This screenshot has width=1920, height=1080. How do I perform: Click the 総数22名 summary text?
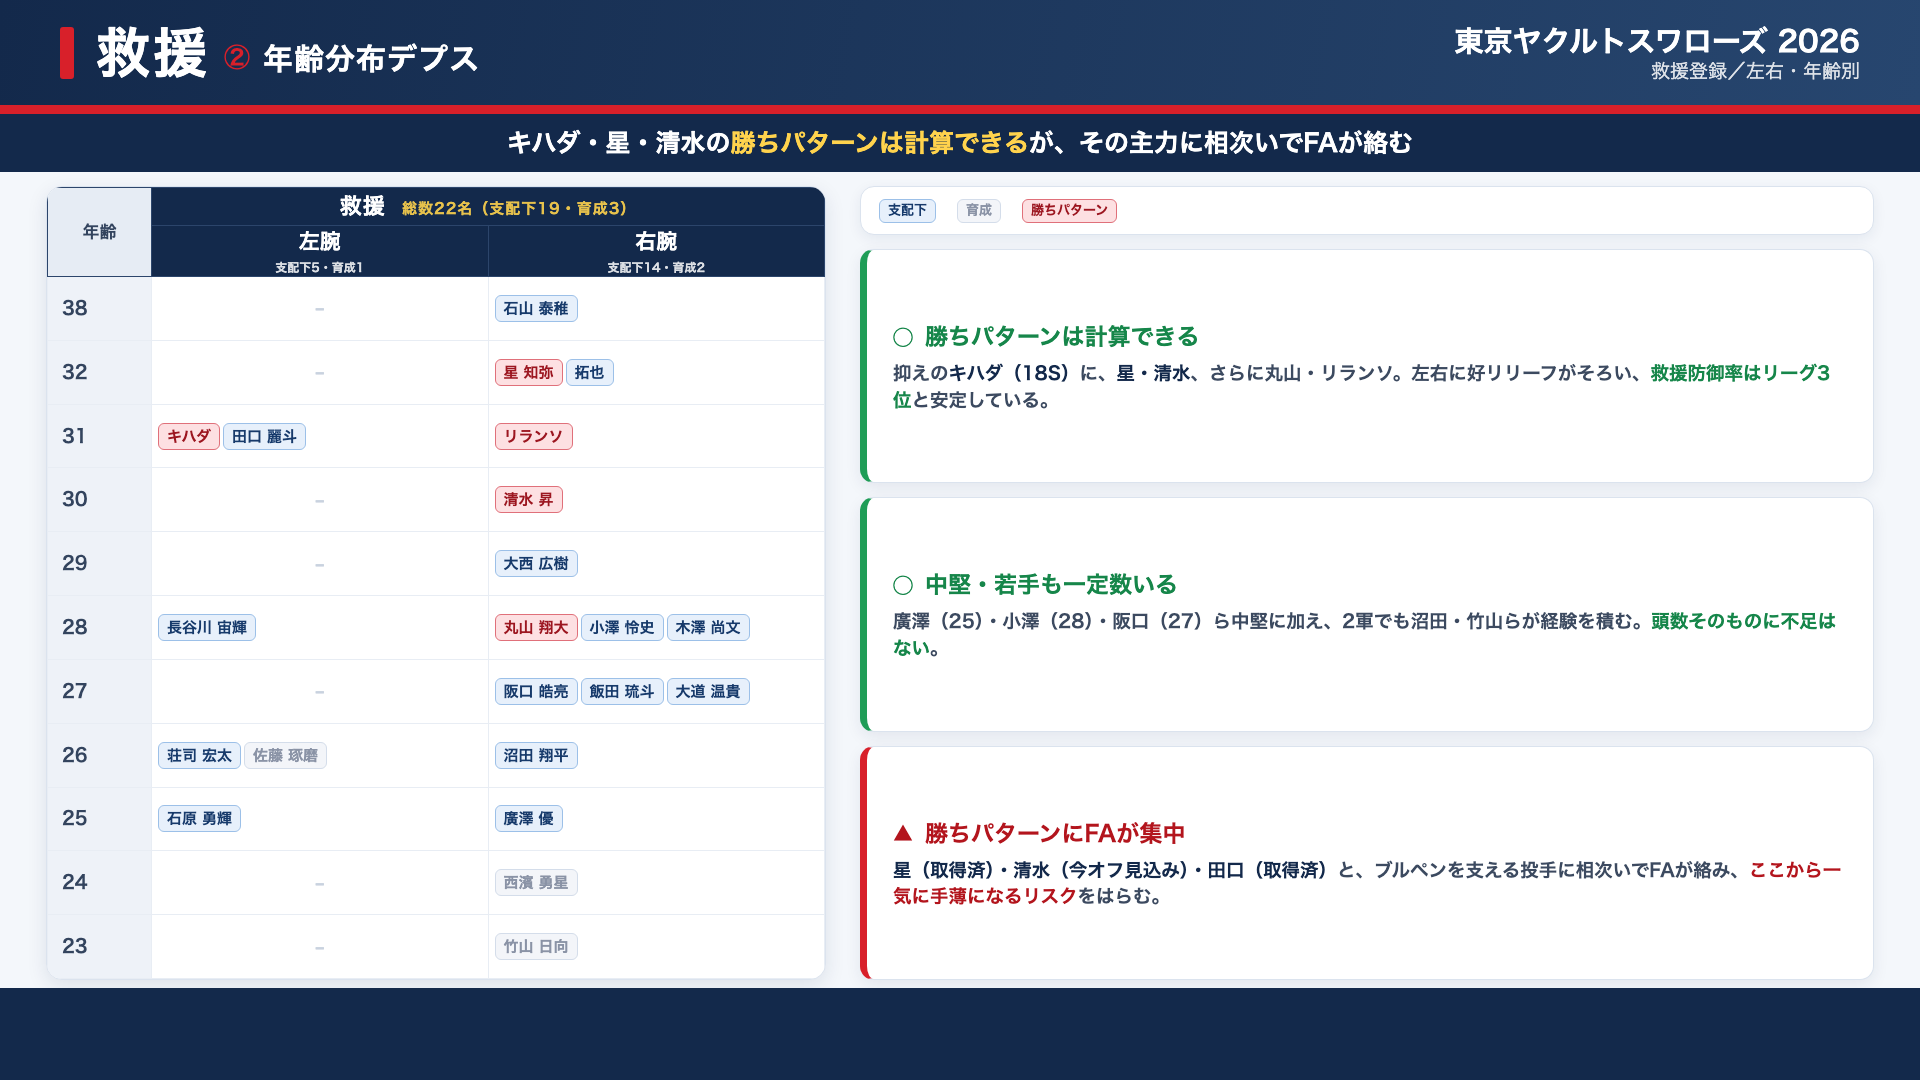click(x=514, y=208)
